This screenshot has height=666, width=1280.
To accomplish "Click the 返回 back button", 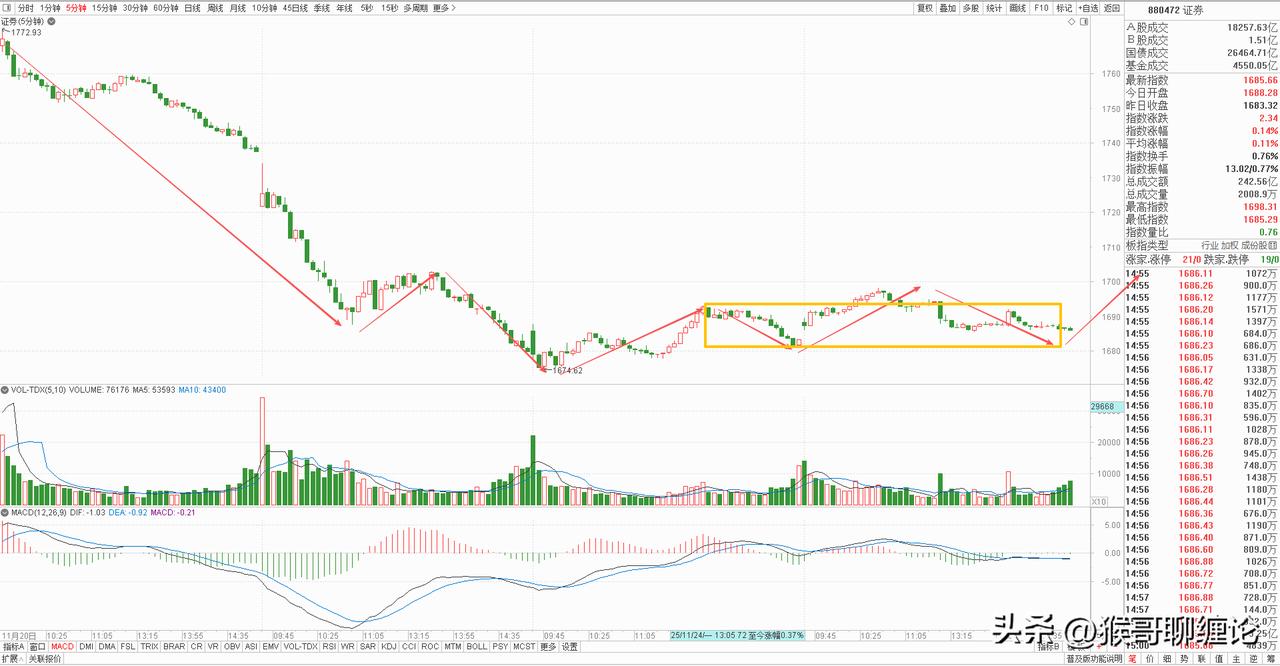I will pyautogui.click(x=1112, y=8).
